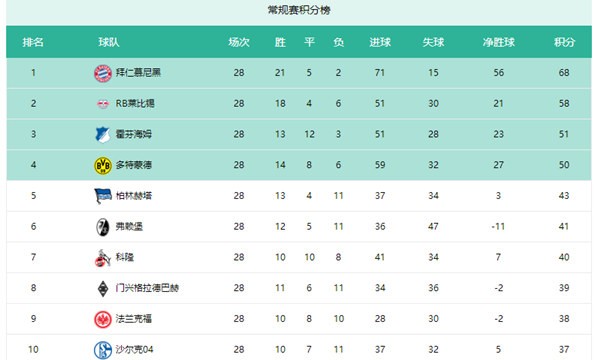Click the RB Leipzig club logo
The width and height of the screenshot is (600, 360).
[103, 104]
